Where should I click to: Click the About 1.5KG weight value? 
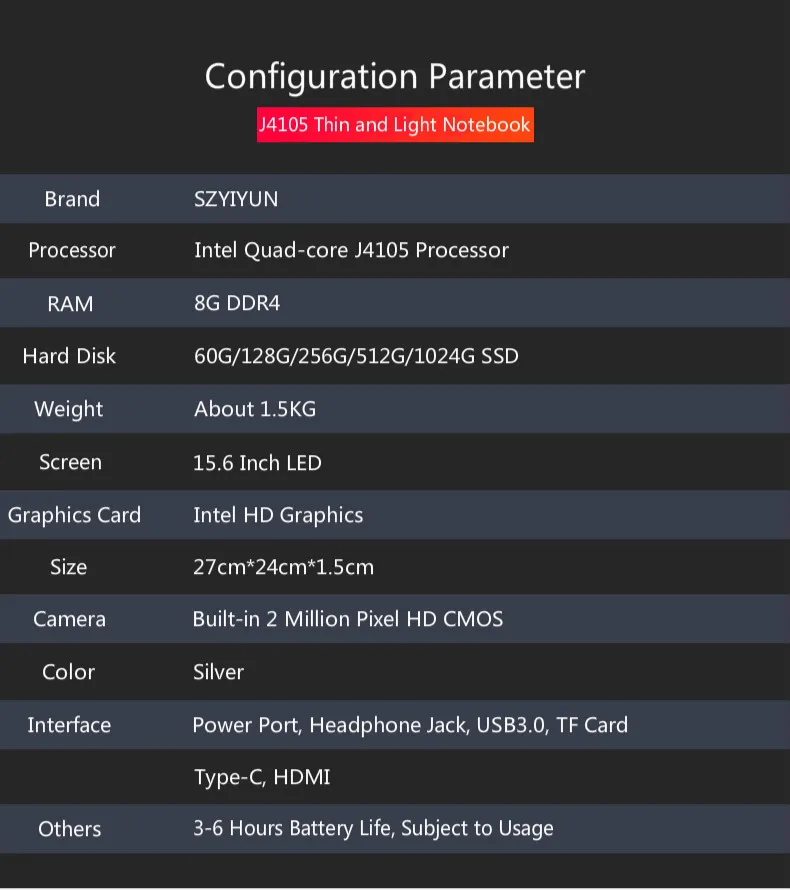coord(255,409)
